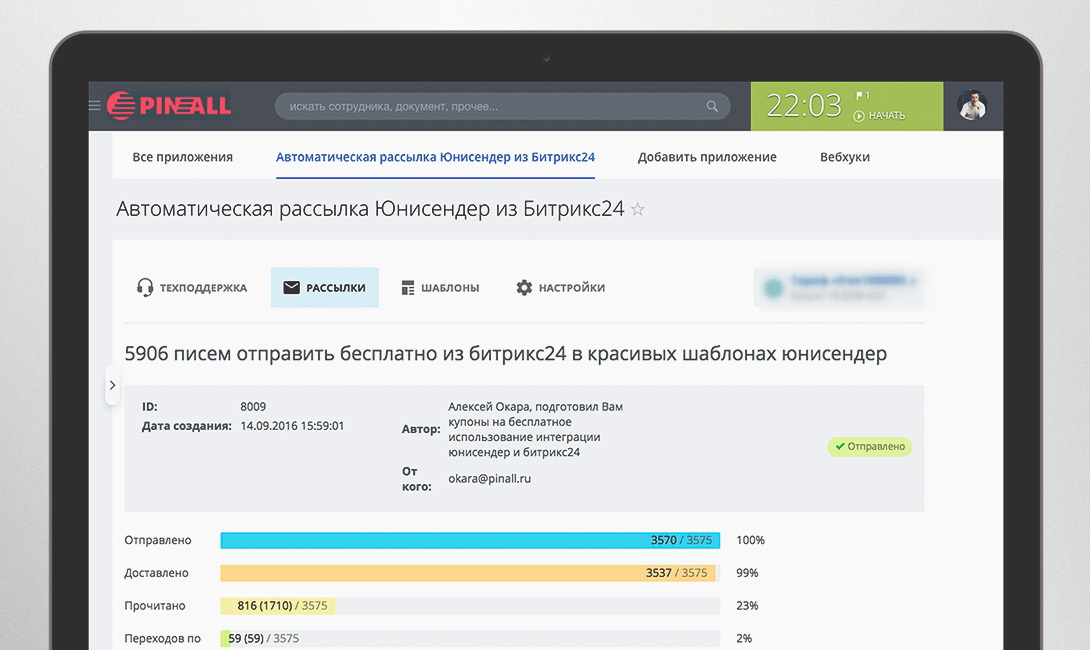Click the envelope icon for Рассылки
This screenshot has height=650, width=1090.
coord(291,288)
